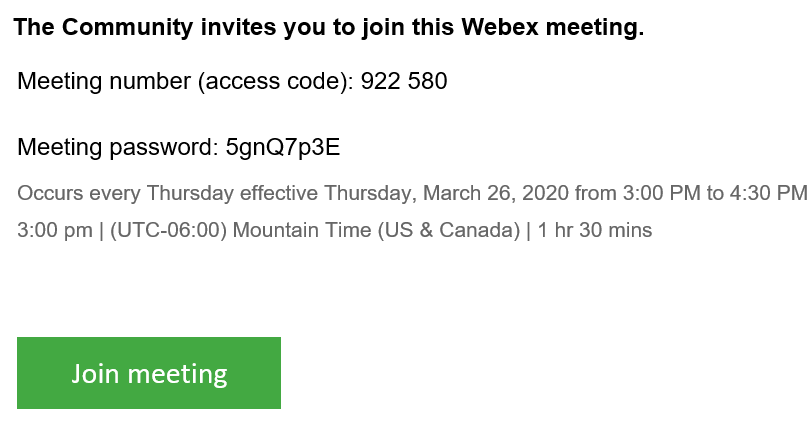The image size is (812, 421).
Task: Click the '(access code)' parenthetical text
Action: [x=272, y=81]
